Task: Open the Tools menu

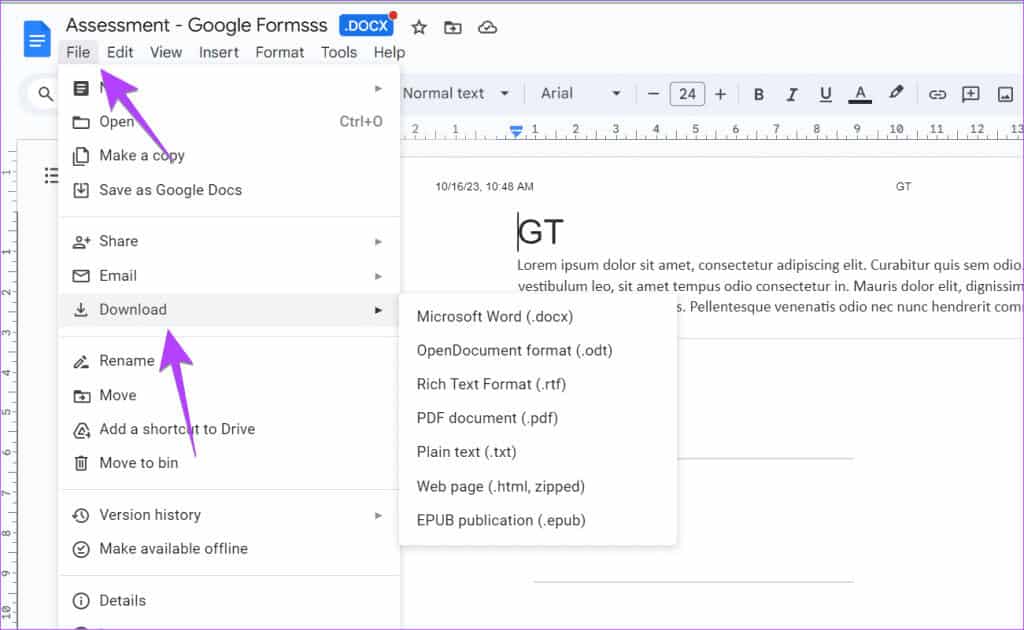Action: point(338,52)
